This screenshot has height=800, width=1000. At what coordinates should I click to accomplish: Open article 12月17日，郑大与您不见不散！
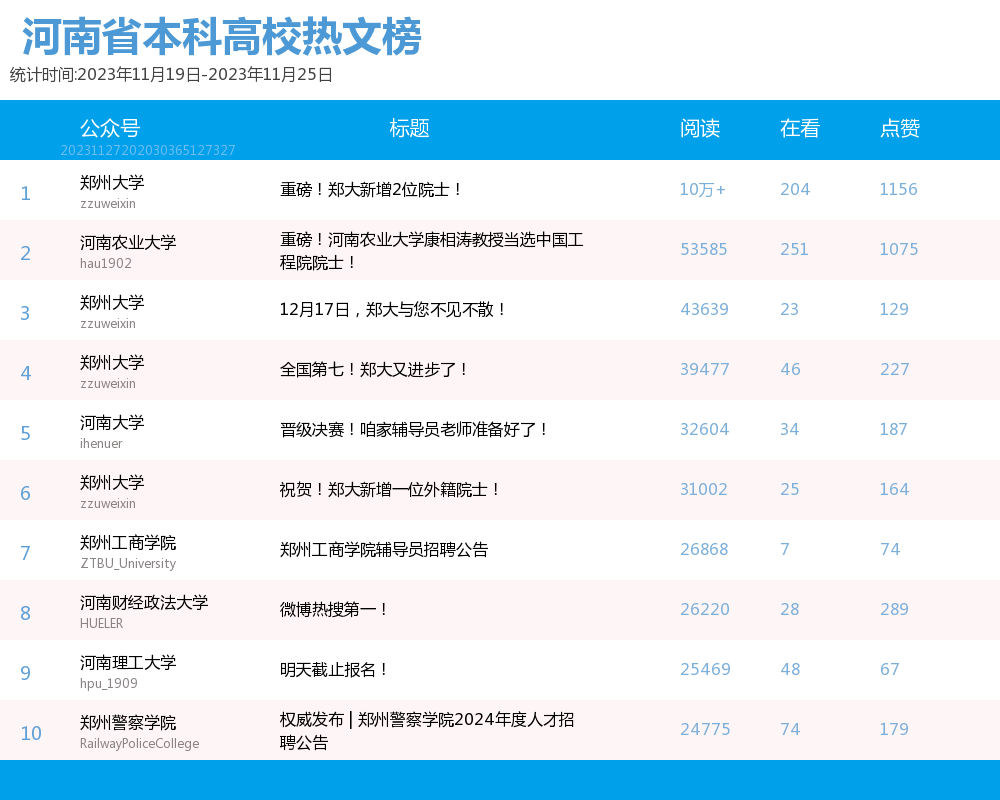point(392,309)
